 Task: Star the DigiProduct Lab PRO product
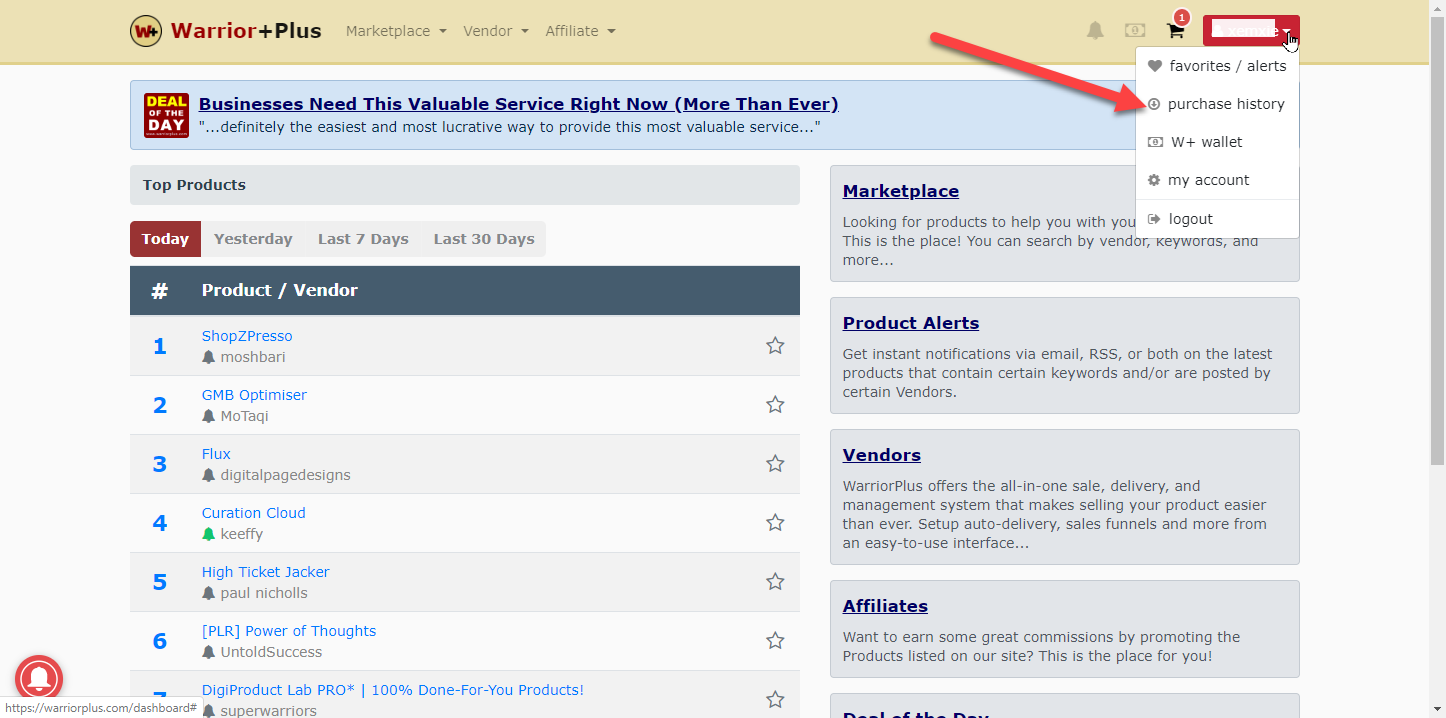click(x=775, y=699)
